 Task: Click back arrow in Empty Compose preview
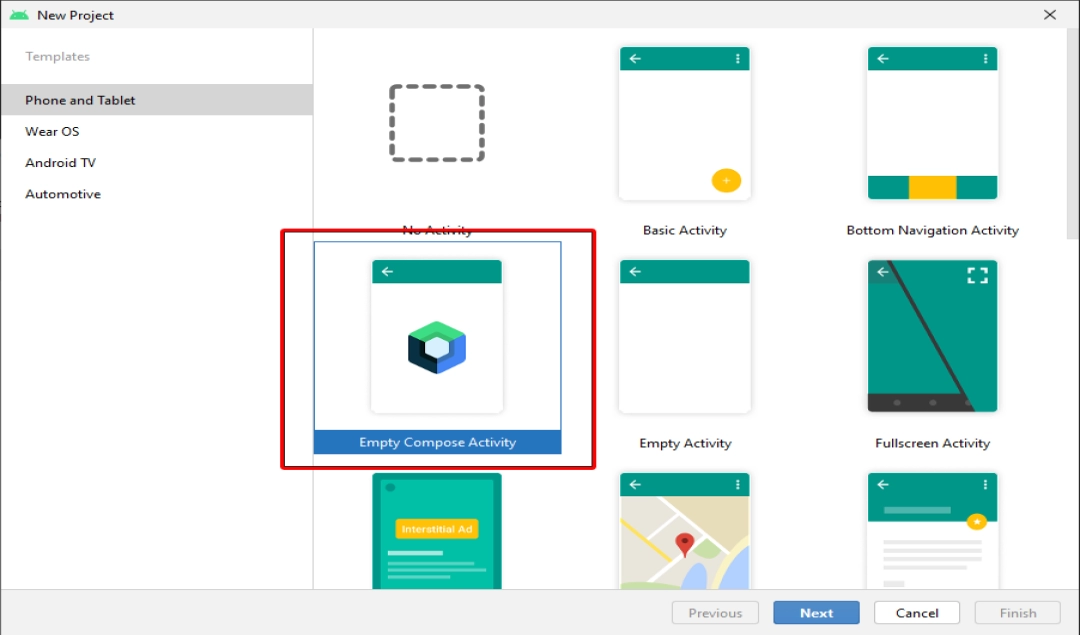(x=387, y=271)
